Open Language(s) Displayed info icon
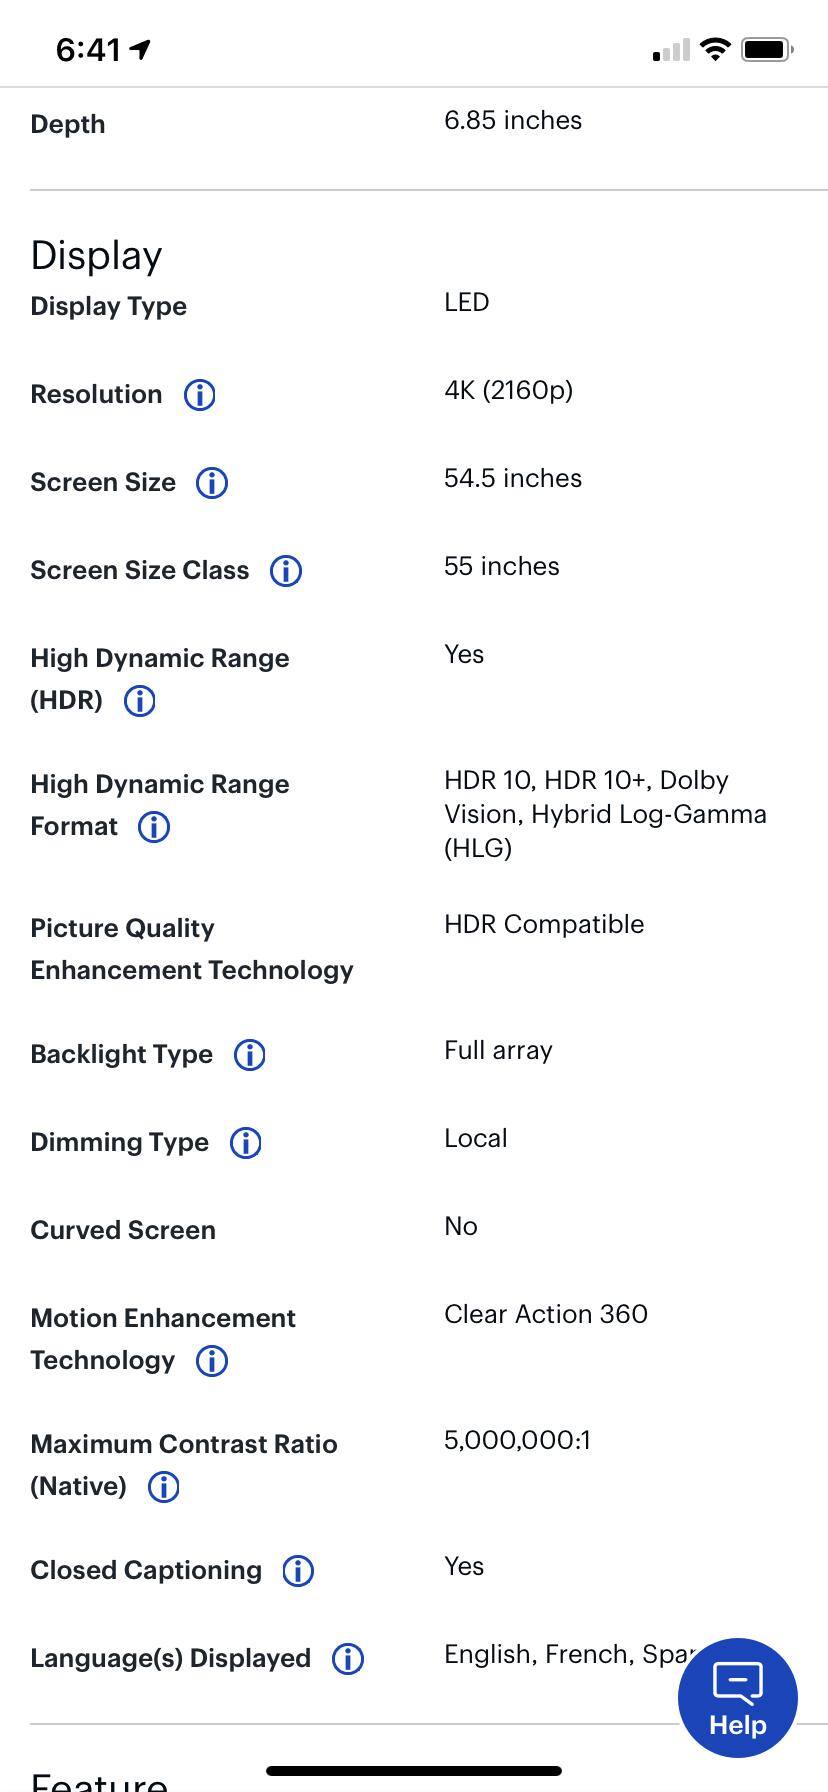The width and height of the screenshot is (828, 1792). tap(348, 1659)
